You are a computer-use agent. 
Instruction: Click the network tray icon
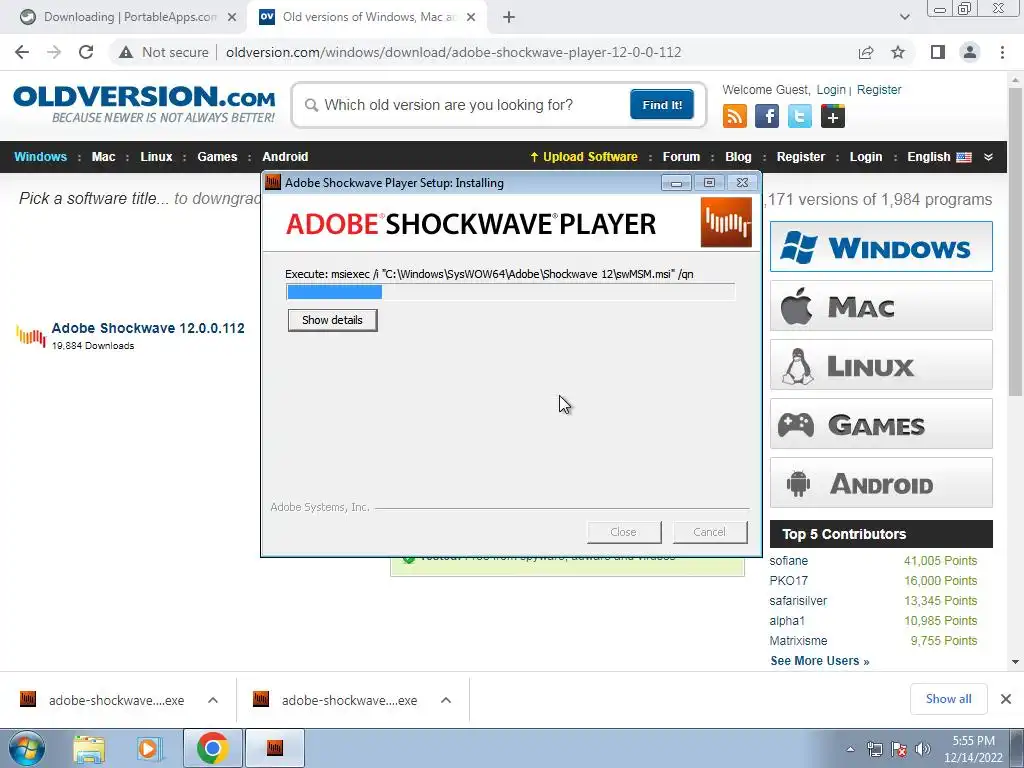874,749
